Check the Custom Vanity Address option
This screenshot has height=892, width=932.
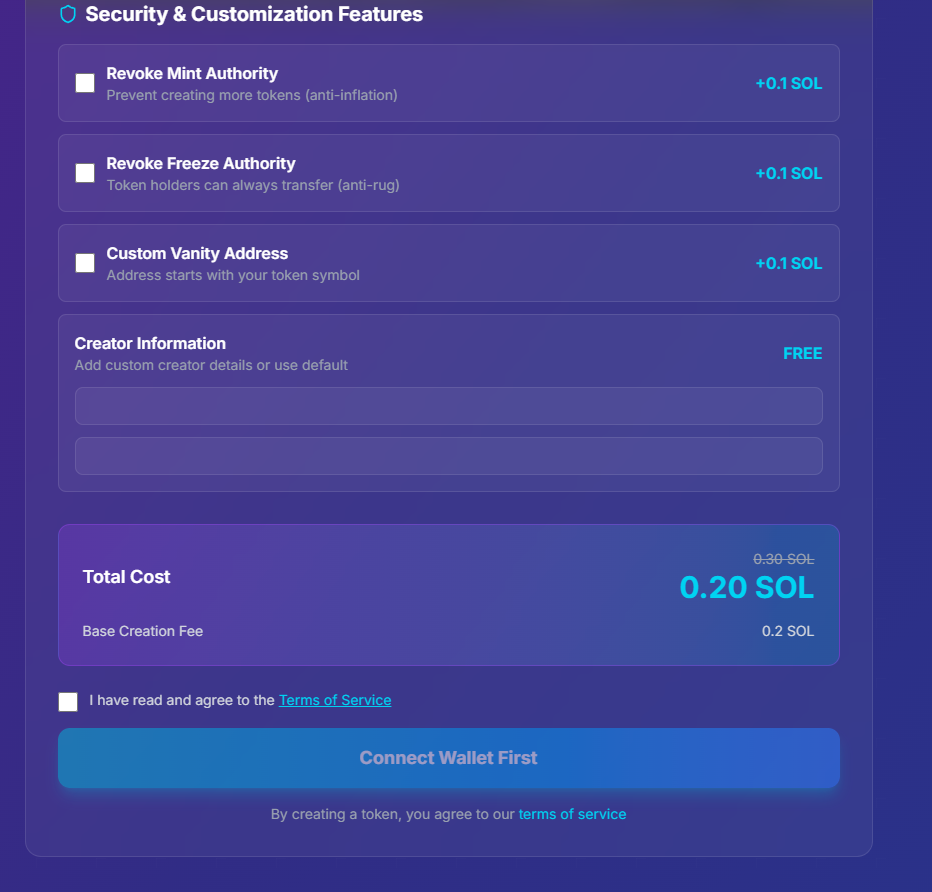click(85, 262)
